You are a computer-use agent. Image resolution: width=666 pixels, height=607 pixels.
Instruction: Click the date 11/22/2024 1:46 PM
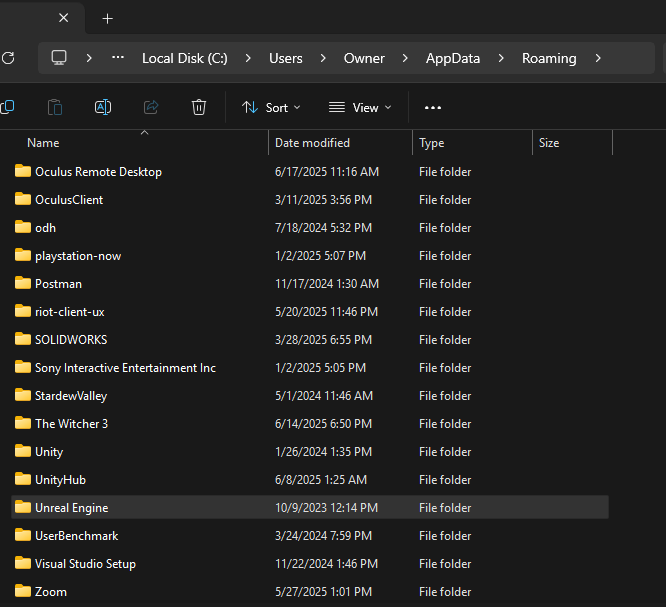point(326,564)
